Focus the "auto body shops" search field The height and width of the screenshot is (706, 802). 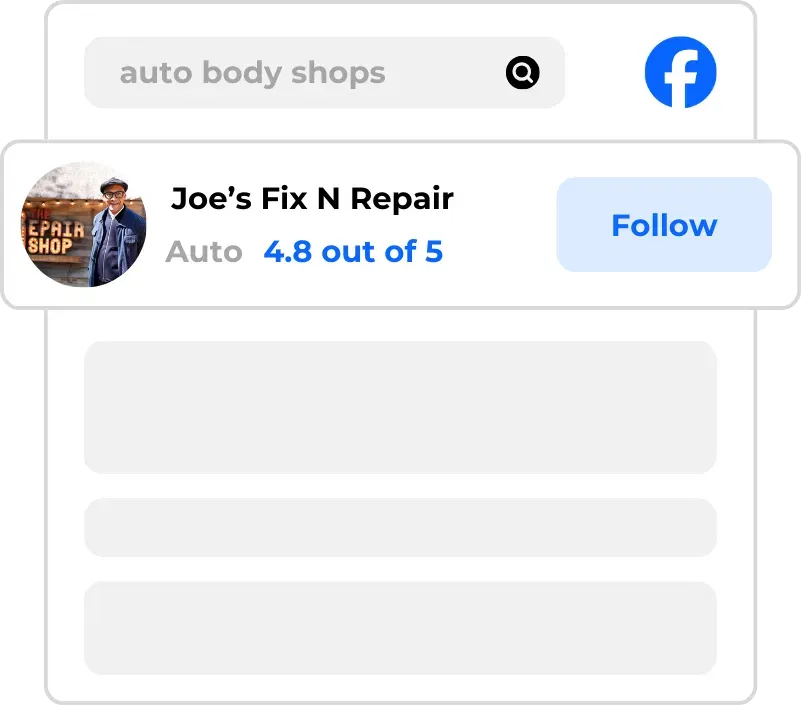point(324,72)
